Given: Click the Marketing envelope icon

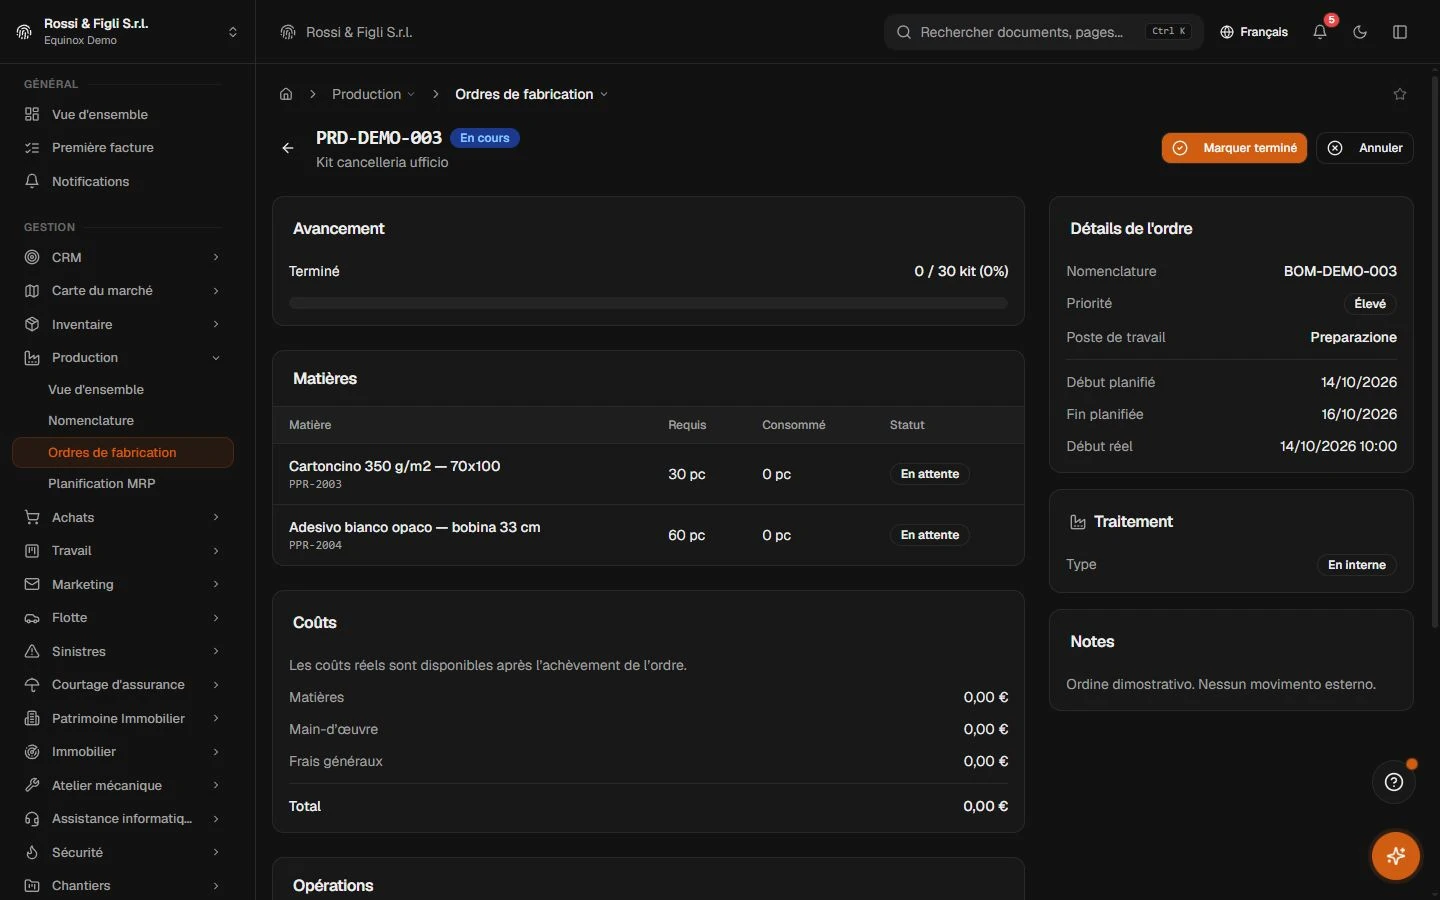Looking at the screenshot, I should tap(32, 584).
